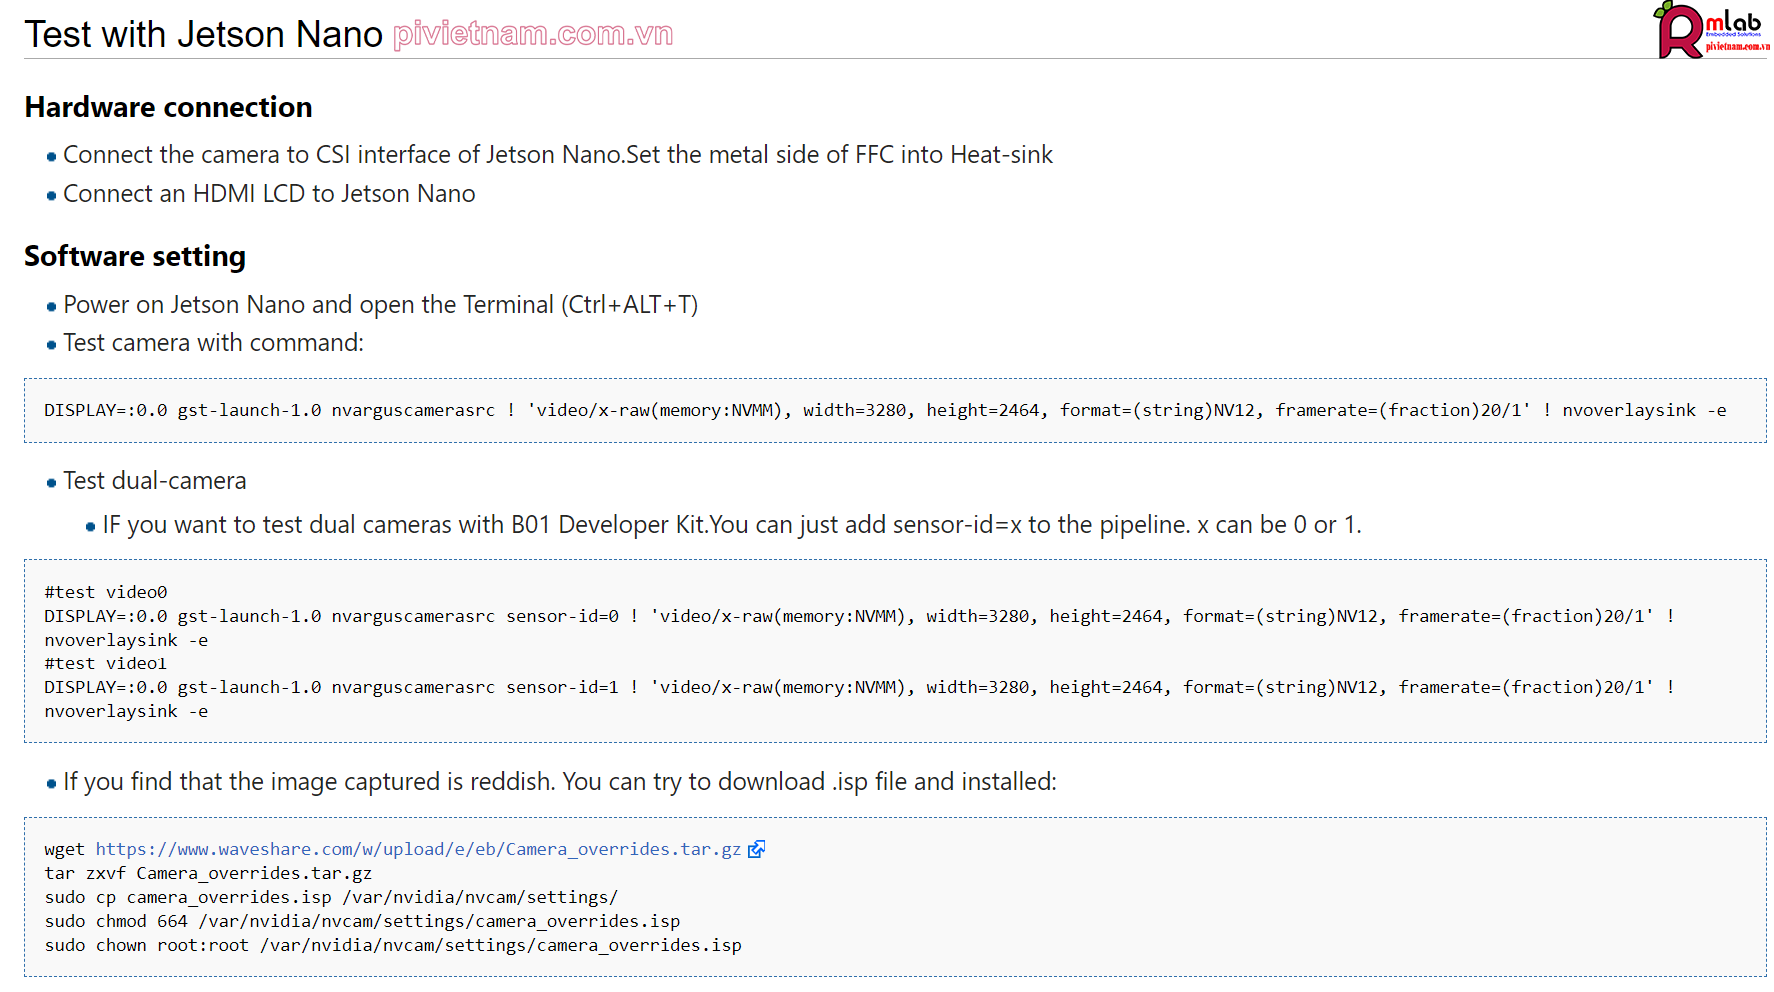
Task: Click the B01 Developer Kit sensor-id instruction
Action: pos(732,525)
